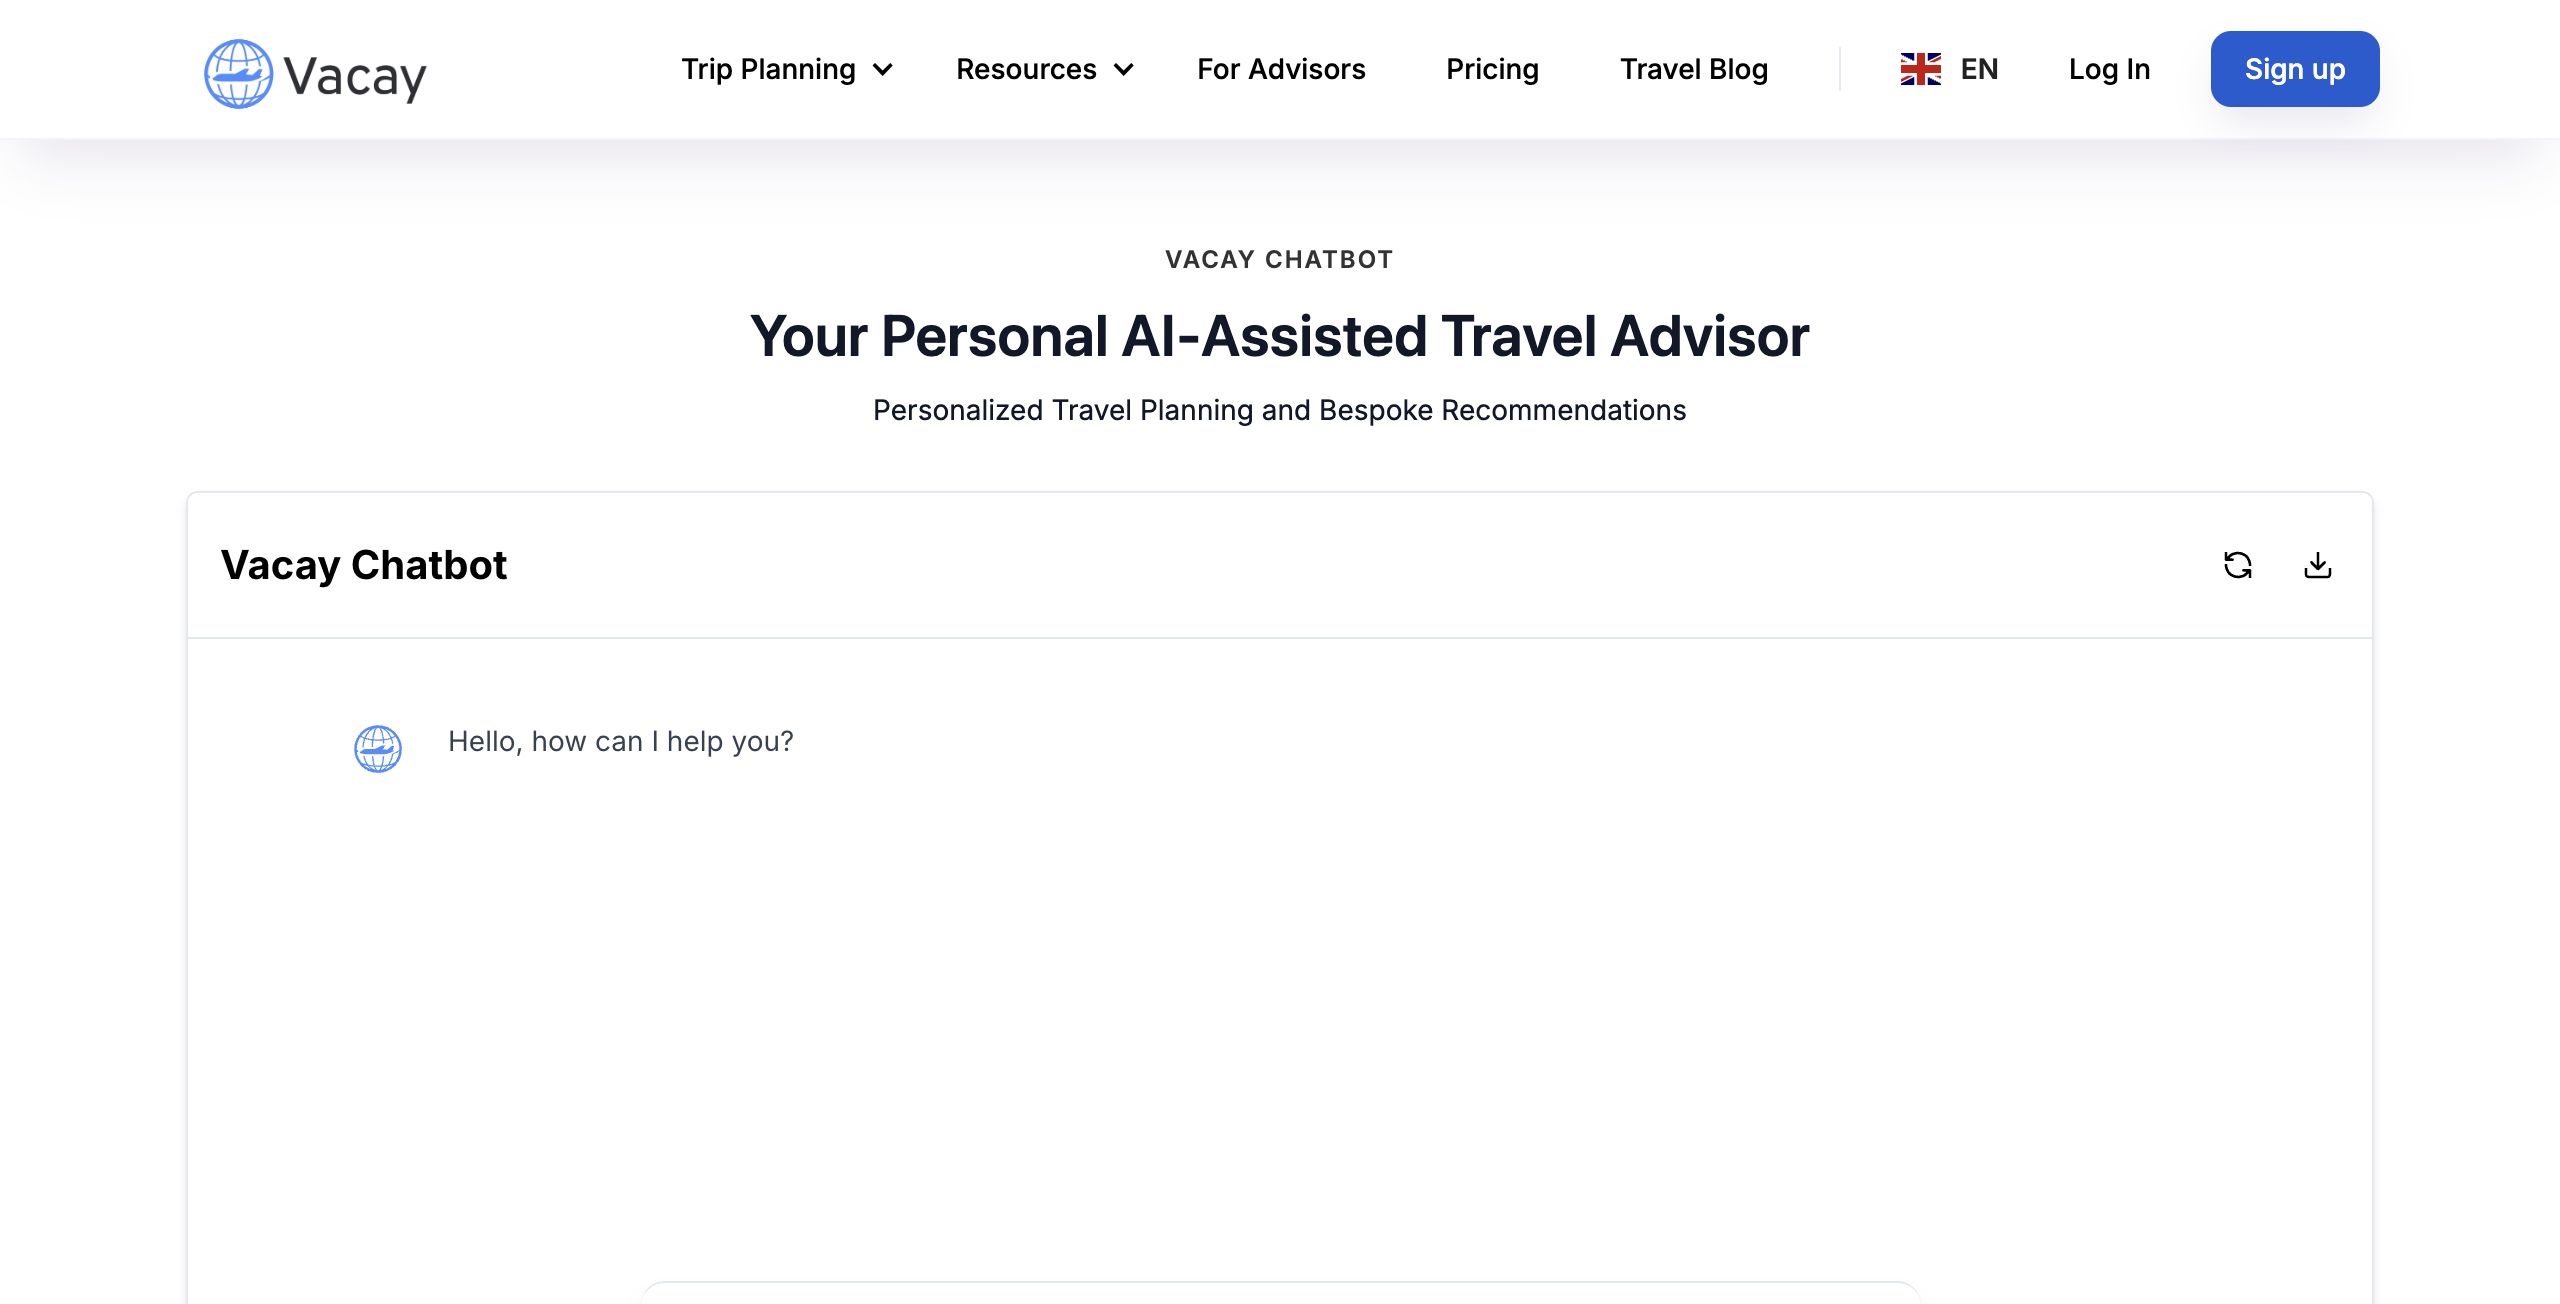Image resolution: width=2560 pixels, height=1304 pixels.
Task: Click the Vacay globe logo icon
Action: pyautogui.click(x=238, y=73)
